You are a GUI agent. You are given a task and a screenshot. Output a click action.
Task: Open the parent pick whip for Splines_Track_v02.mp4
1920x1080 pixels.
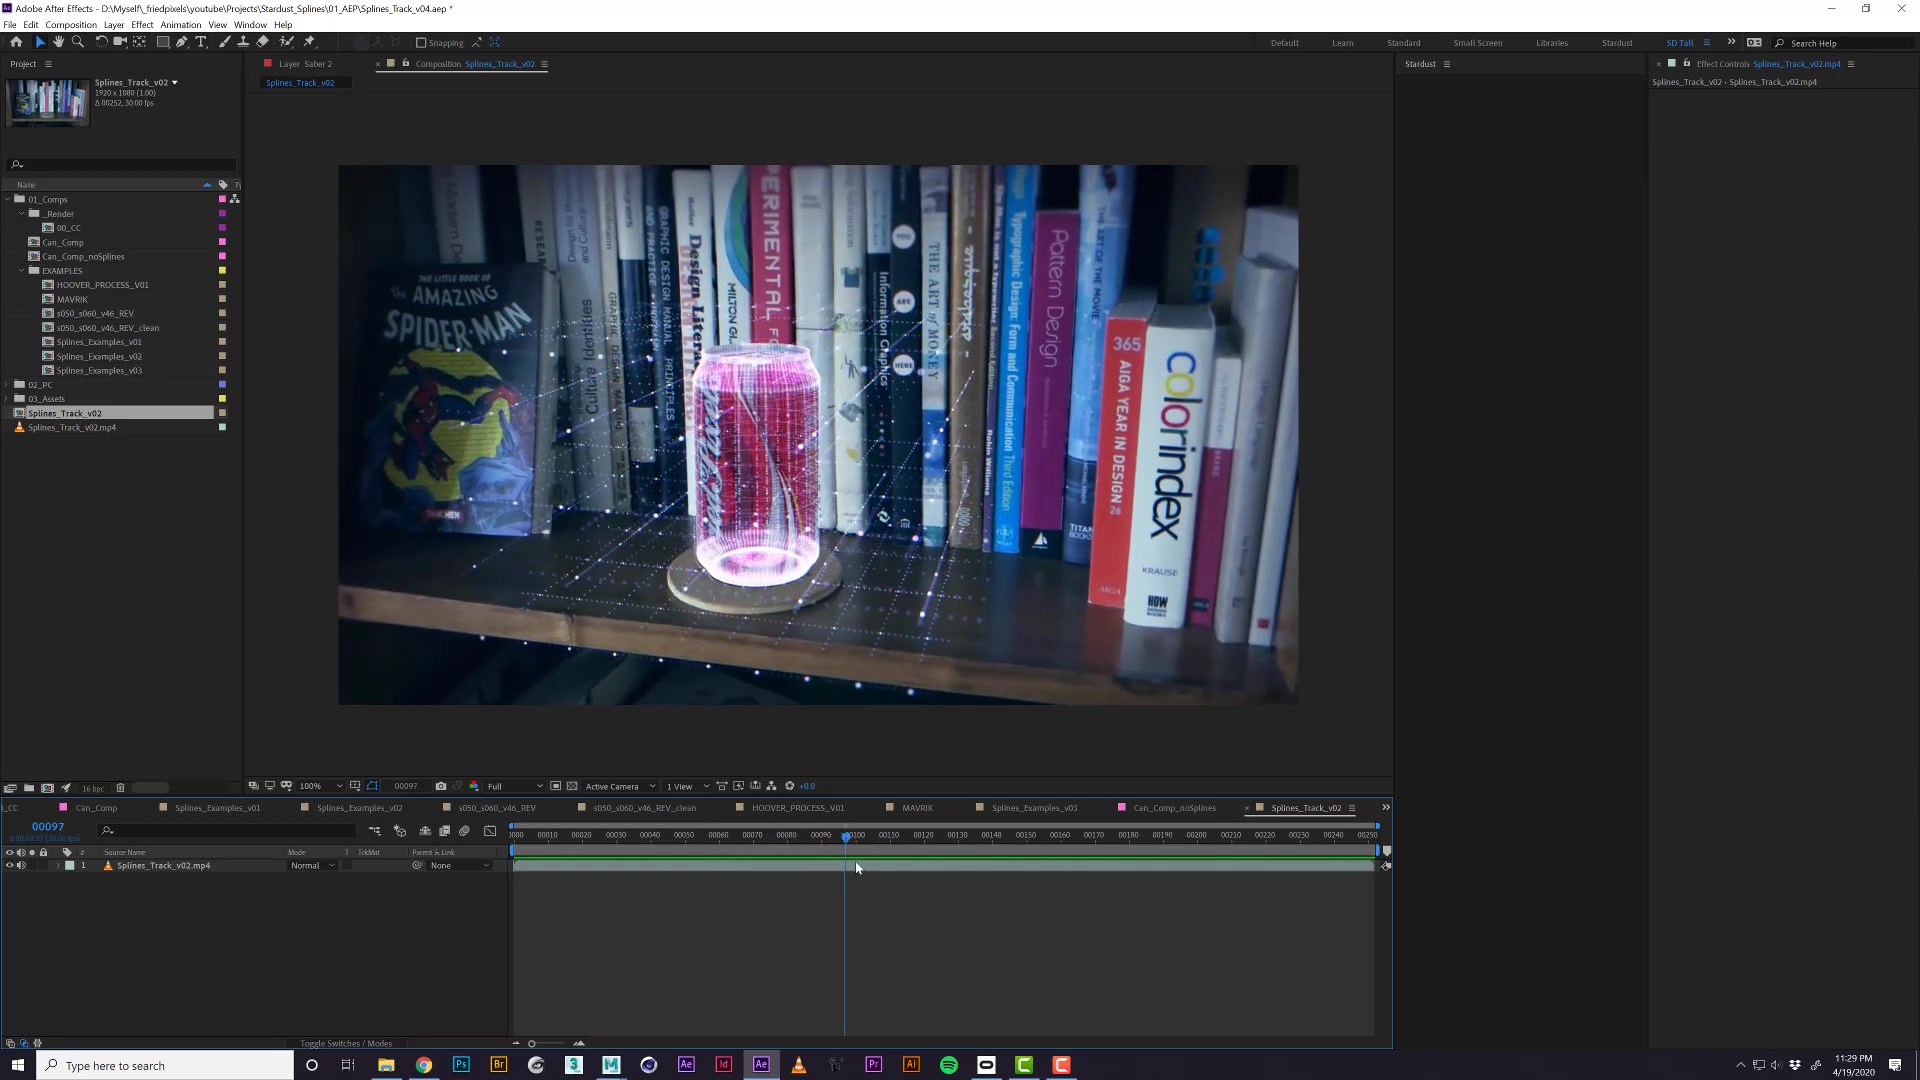click(417, 866)
